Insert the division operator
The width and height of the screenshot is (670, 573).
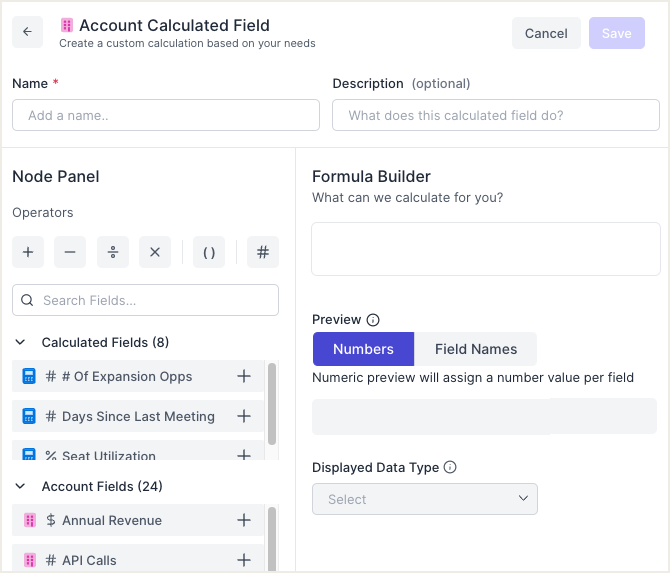point(113,252)
